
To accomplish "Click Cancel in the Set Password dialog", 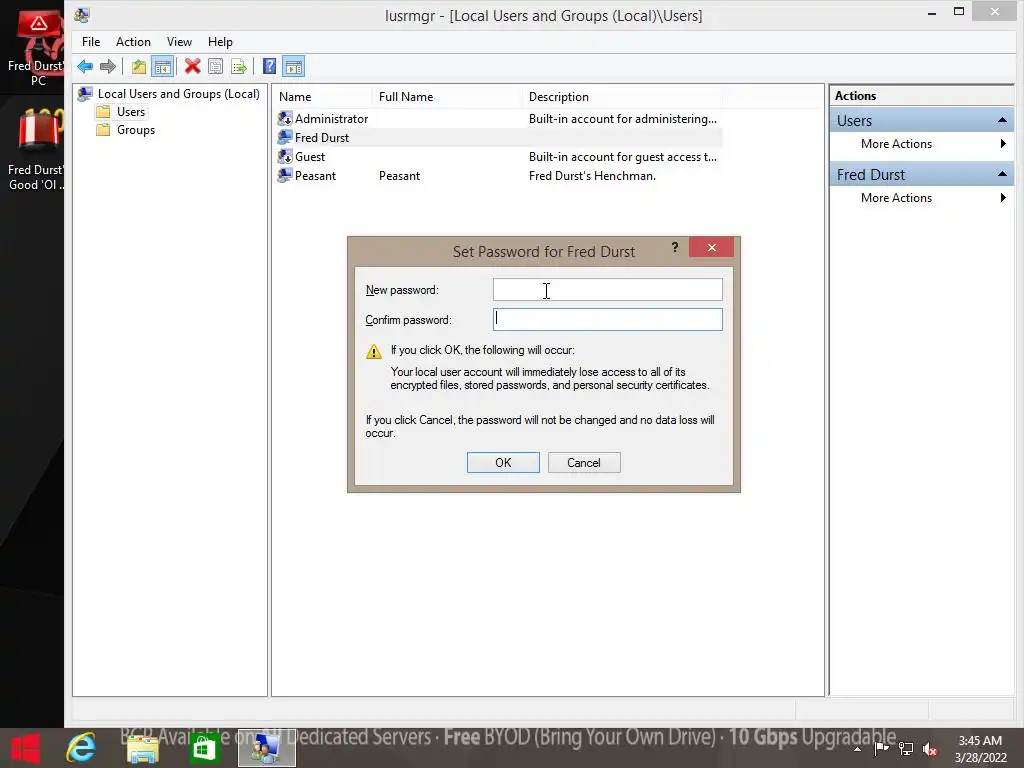I will click(584, 462).
